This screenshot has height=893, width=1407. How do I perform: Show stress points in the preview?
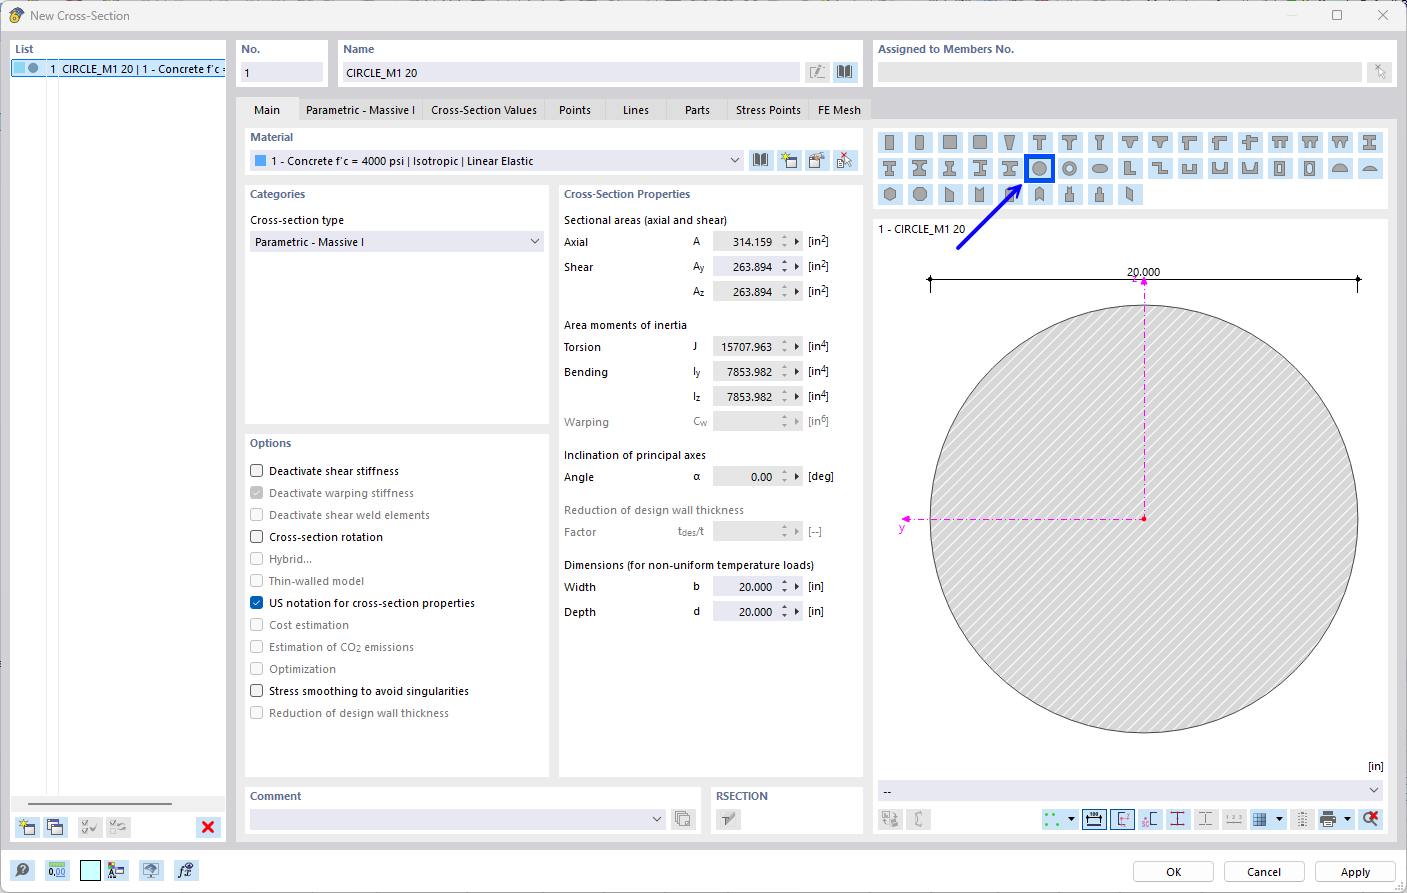(1178, 818)
